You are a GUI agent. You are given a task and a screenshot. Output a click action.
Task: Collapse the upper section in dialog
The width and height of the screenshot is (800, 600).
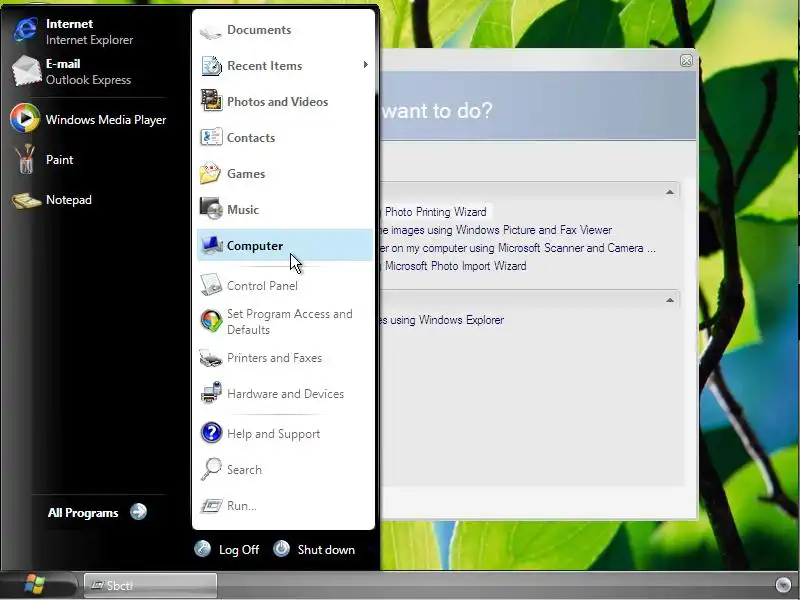(x=669, y=192)
